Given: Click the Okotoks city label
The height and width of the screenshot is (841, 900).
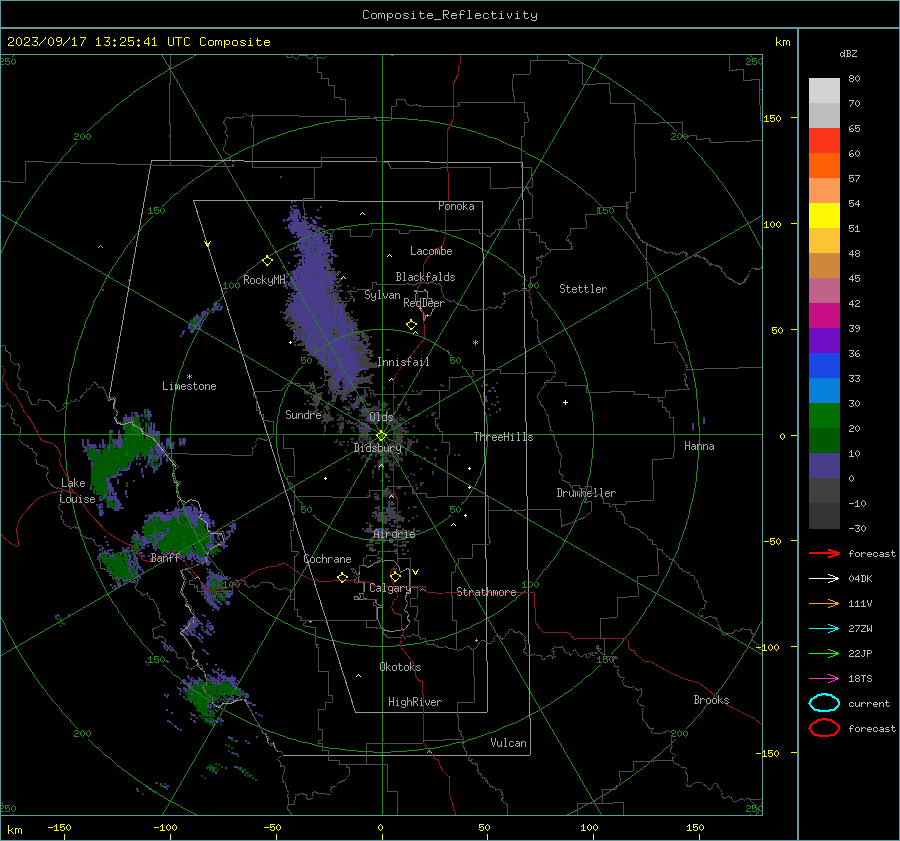Looking at the screenshot, I should 400,667.
